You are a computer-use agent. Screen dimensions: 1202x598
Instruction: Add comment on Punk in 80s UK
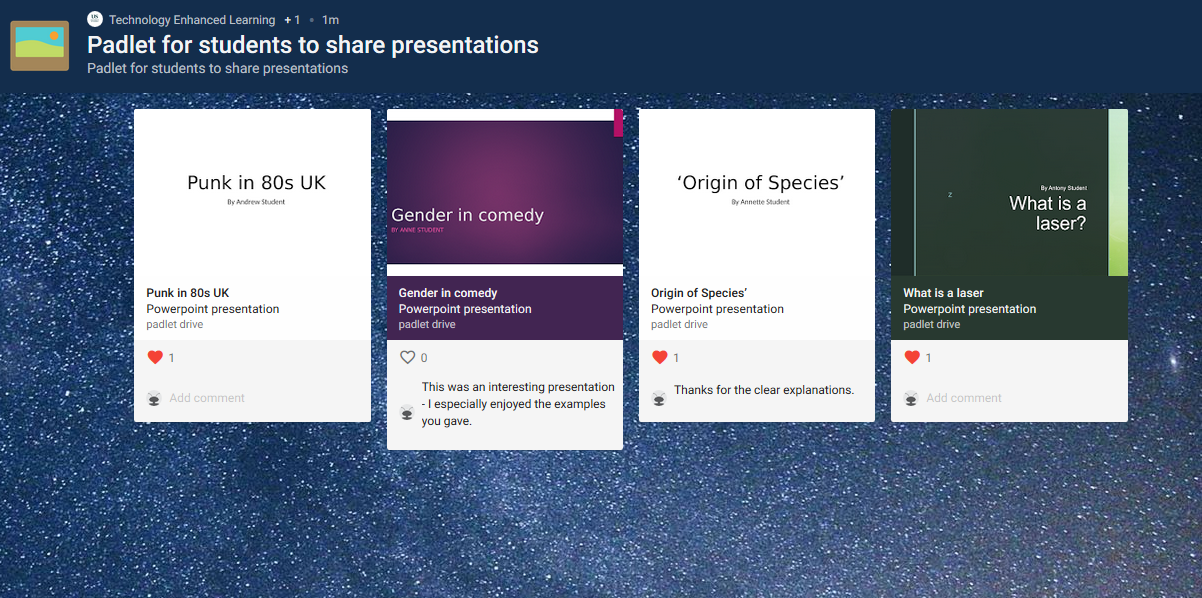click(x=207, y=398)
